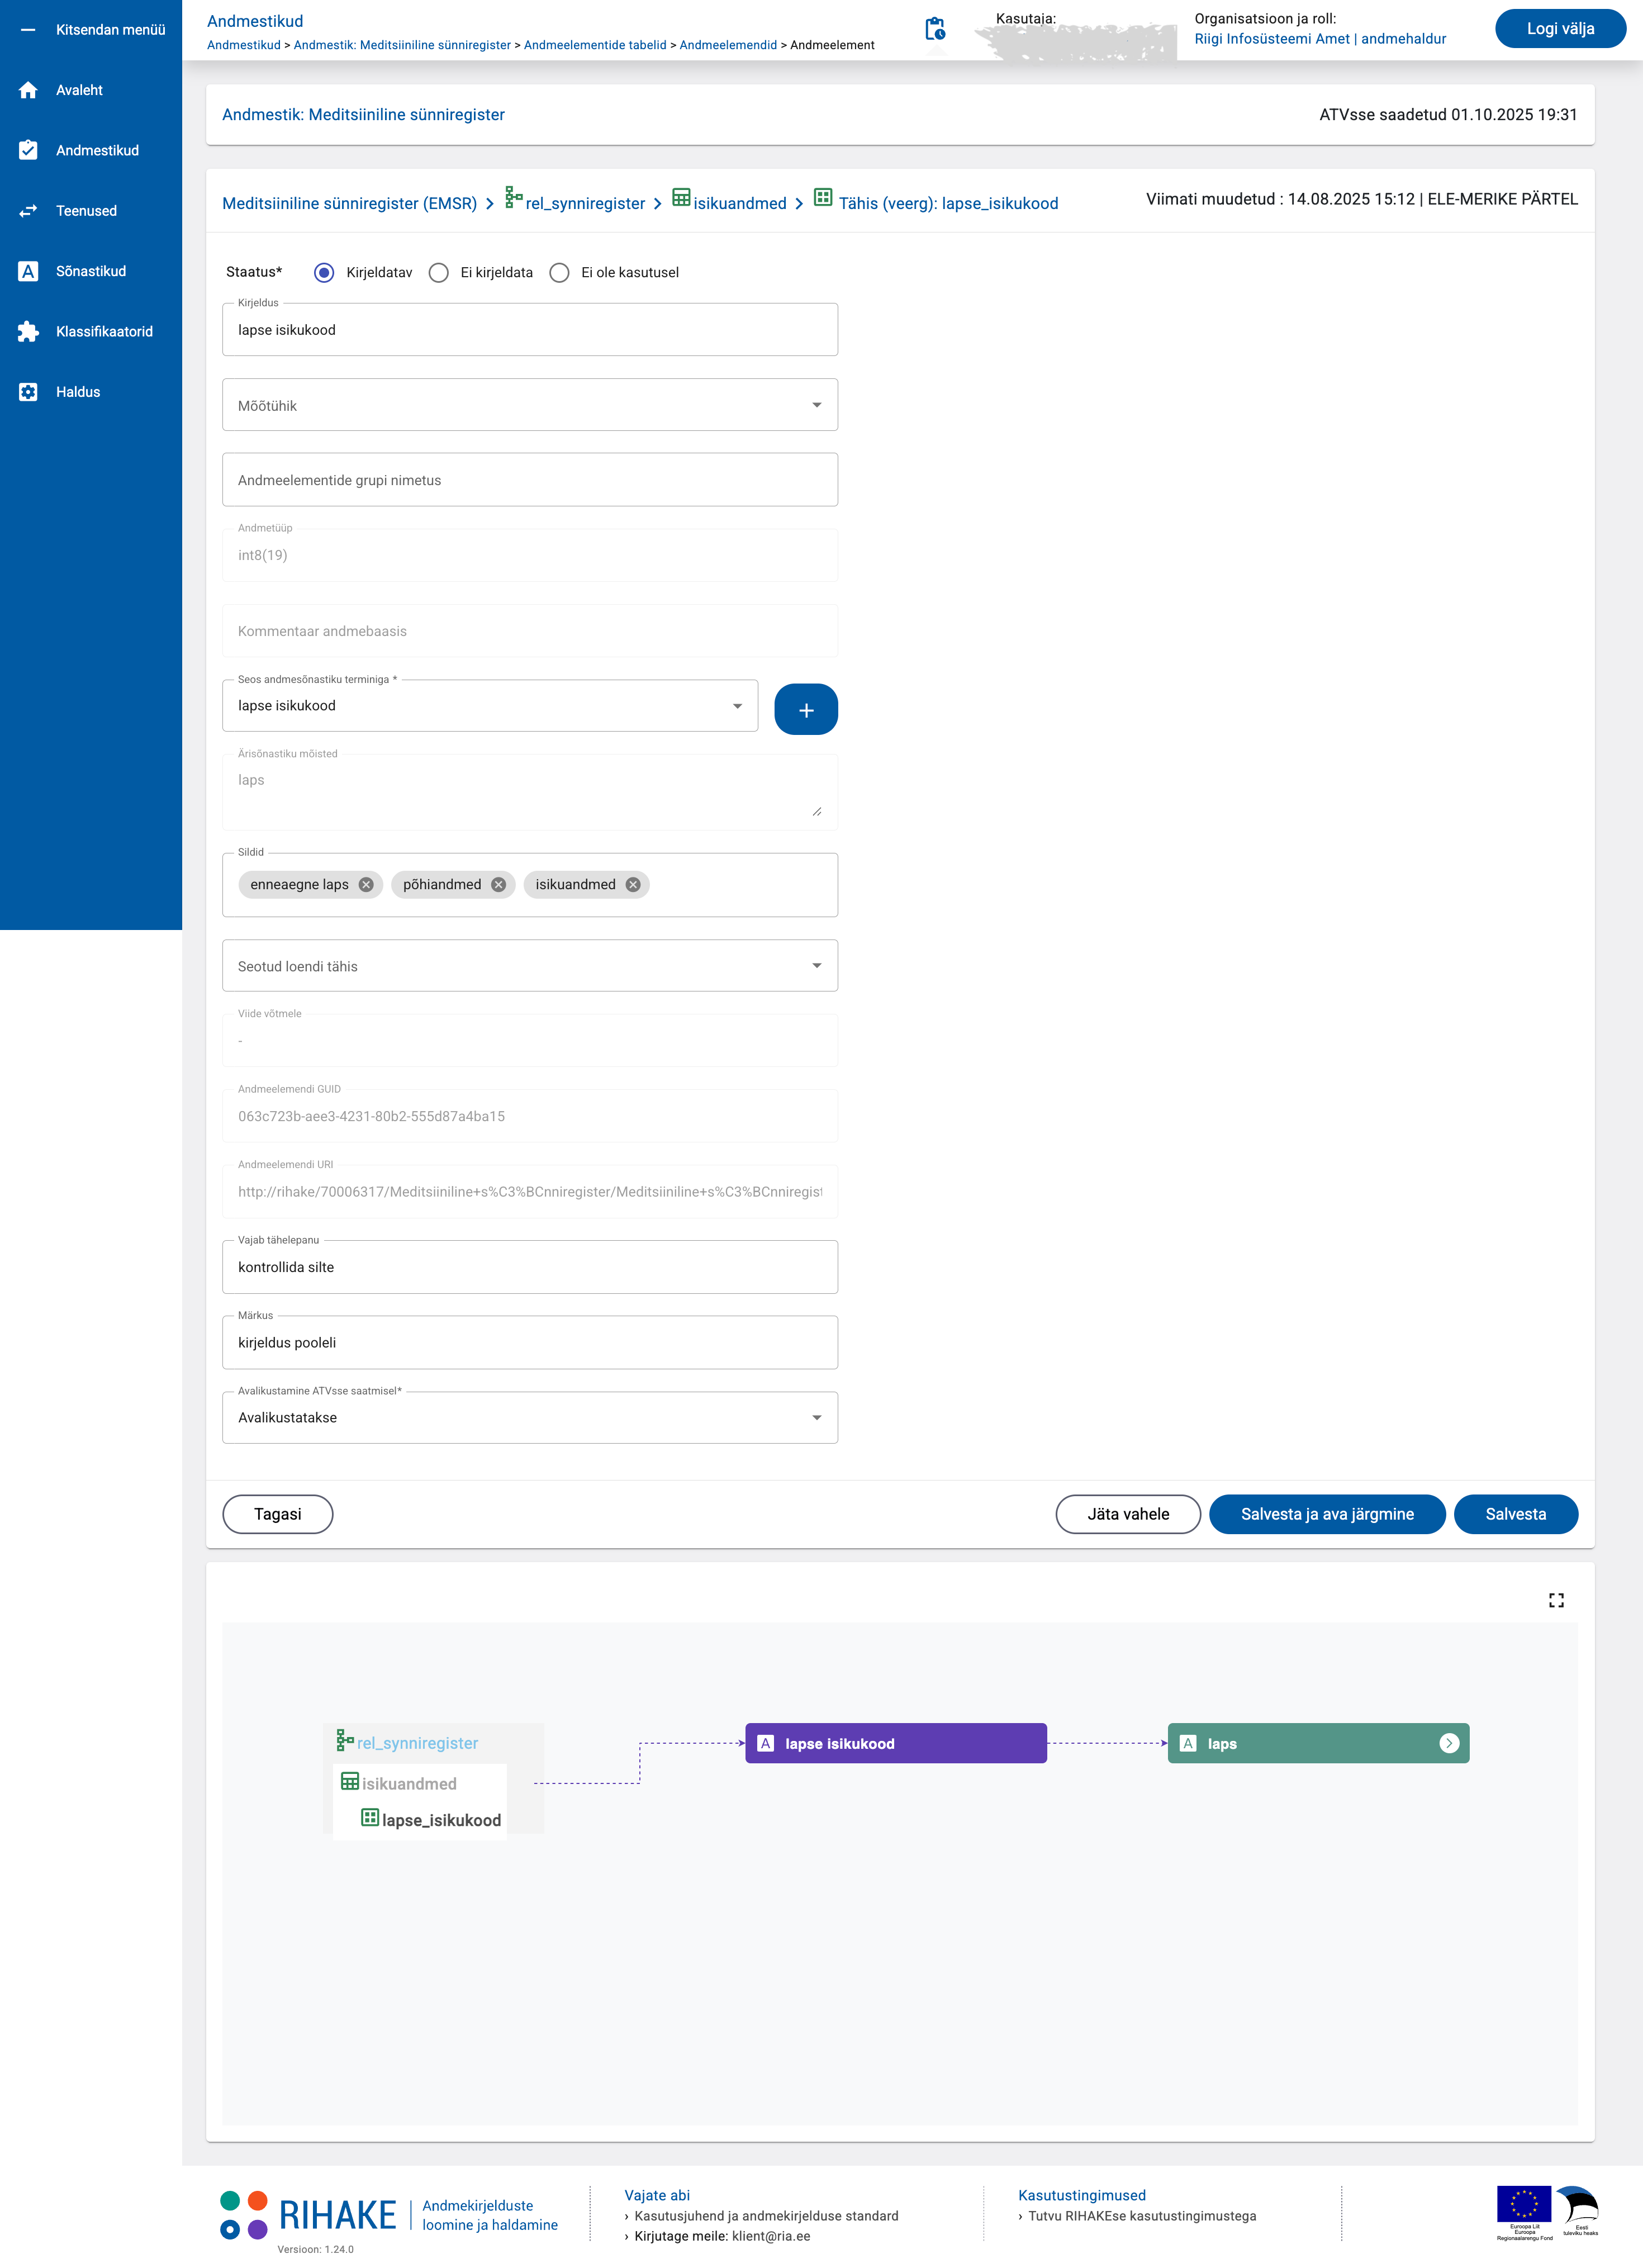This screenshot has width=1643, height=2268.
Task: Click the fullscreen icon on the diagram panel
Action: pyautogui.click(x=1555, y=1600)
